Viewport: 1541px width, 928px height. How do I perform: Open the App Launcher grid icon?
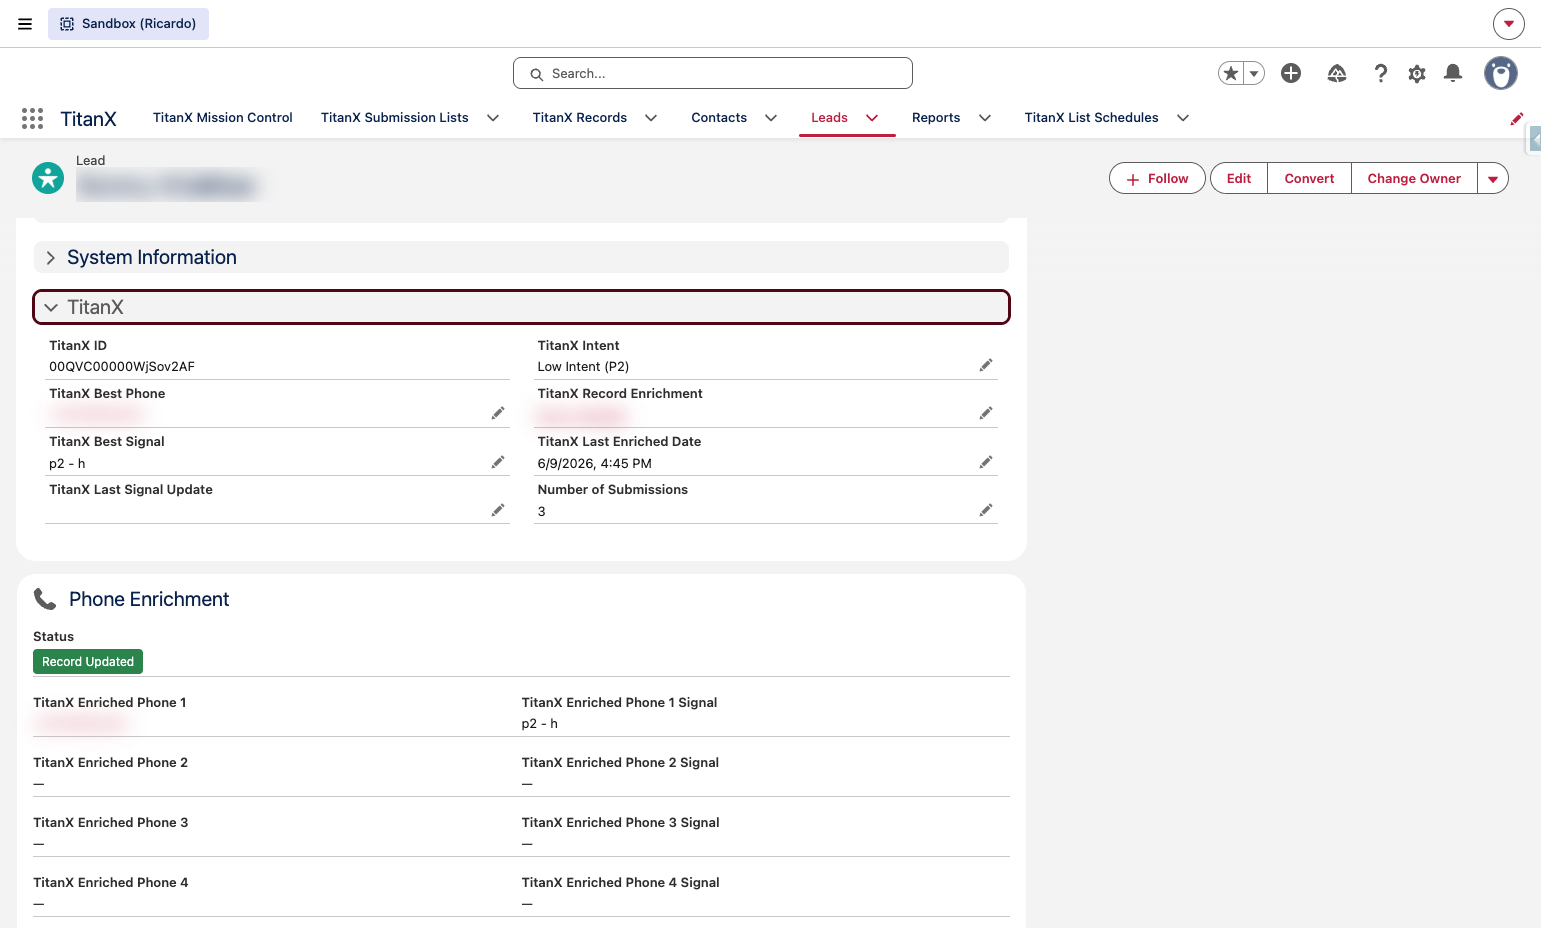tap(32, 119)
